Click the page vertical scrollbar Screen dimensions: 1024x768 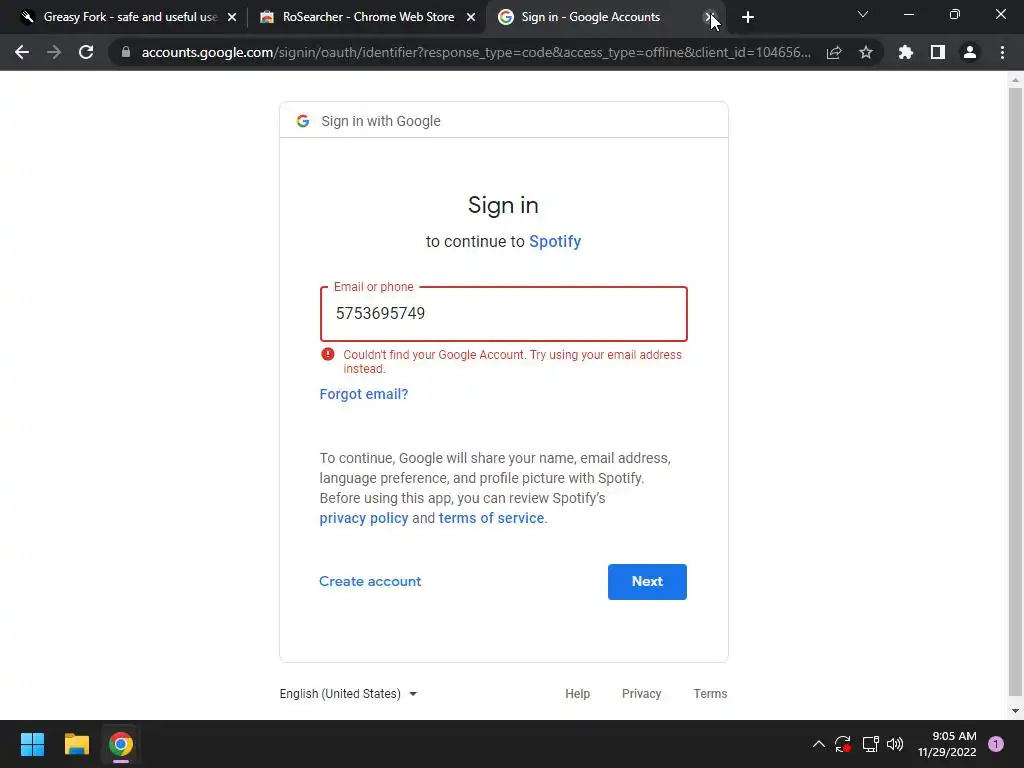pos(1015,392)
